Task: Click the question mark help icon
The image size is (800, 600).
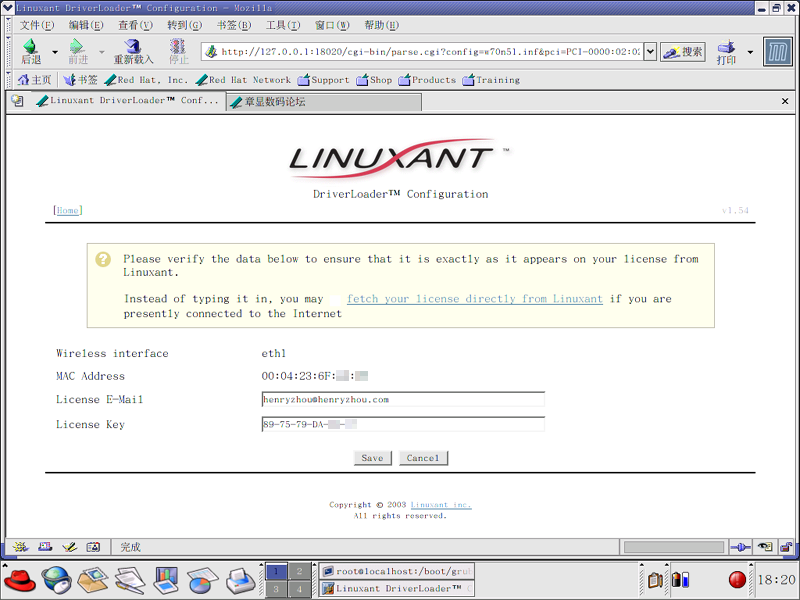Action: coord(103,260)
